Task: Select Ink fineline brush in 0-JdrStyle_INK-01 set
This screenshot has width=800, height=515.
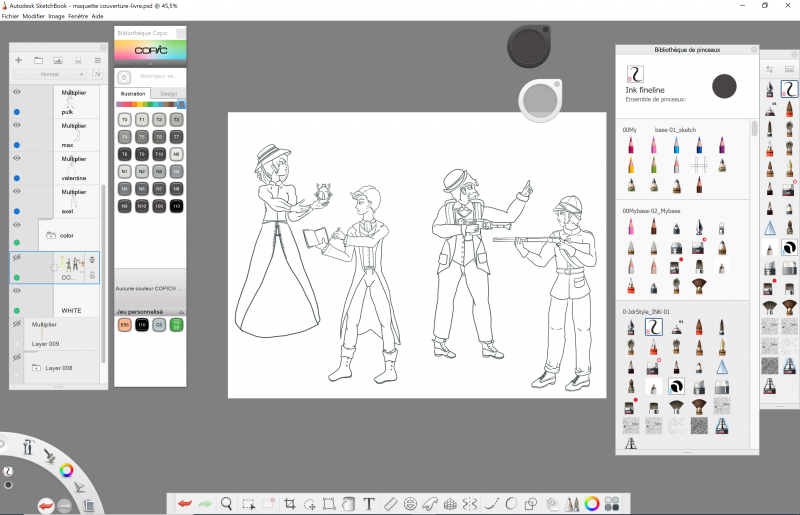Action: (x=654, y=327)
